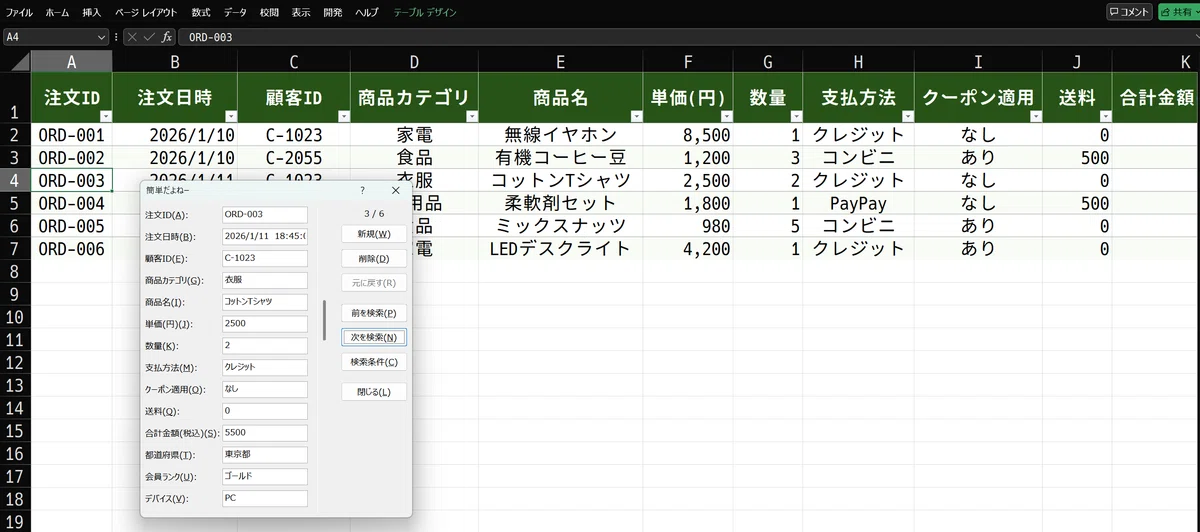Click the formula bar confirm checkmark icon

pos(149,37)
